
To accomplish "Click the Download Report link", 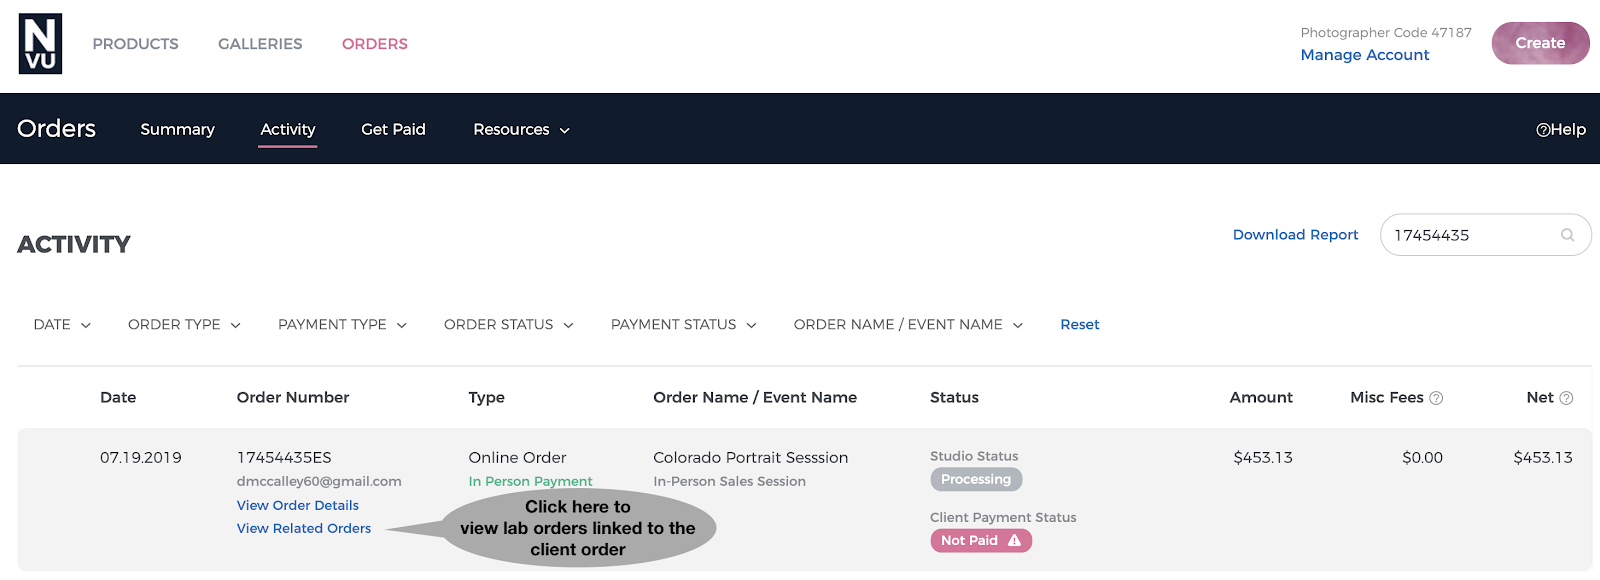I will pyautogui.click(x=1295, y=234).
